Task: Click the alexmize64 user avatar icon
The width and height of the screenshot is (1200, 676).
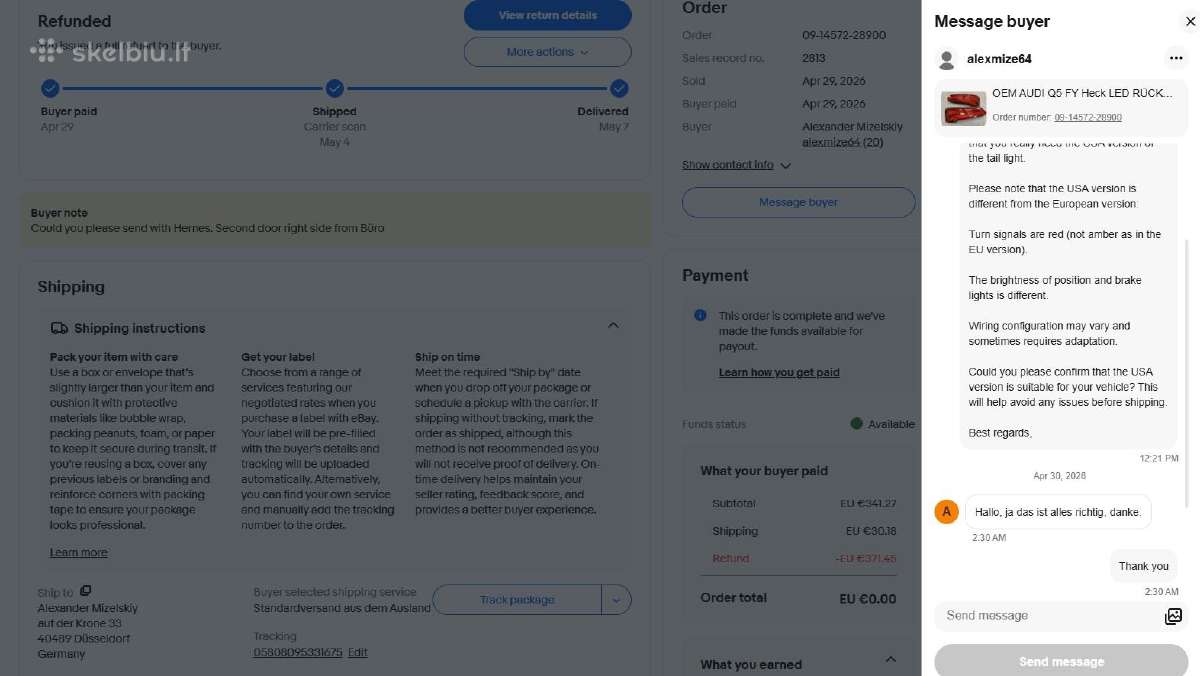Action: [946, 59]
